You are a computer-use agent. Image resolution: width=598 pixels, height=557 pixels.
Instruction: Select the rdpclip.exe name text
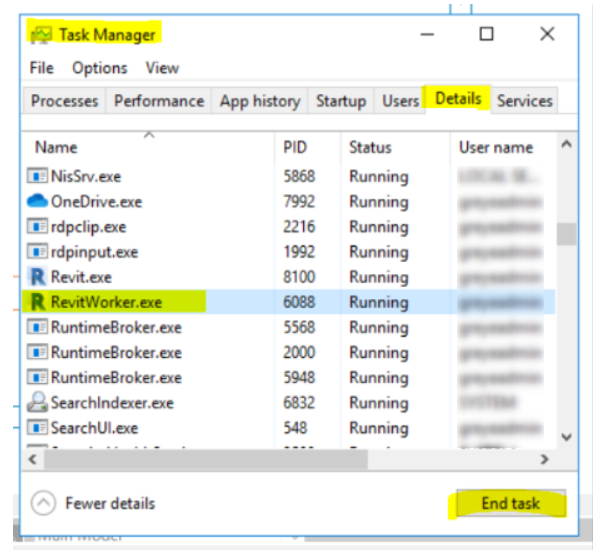pos(88,227)
